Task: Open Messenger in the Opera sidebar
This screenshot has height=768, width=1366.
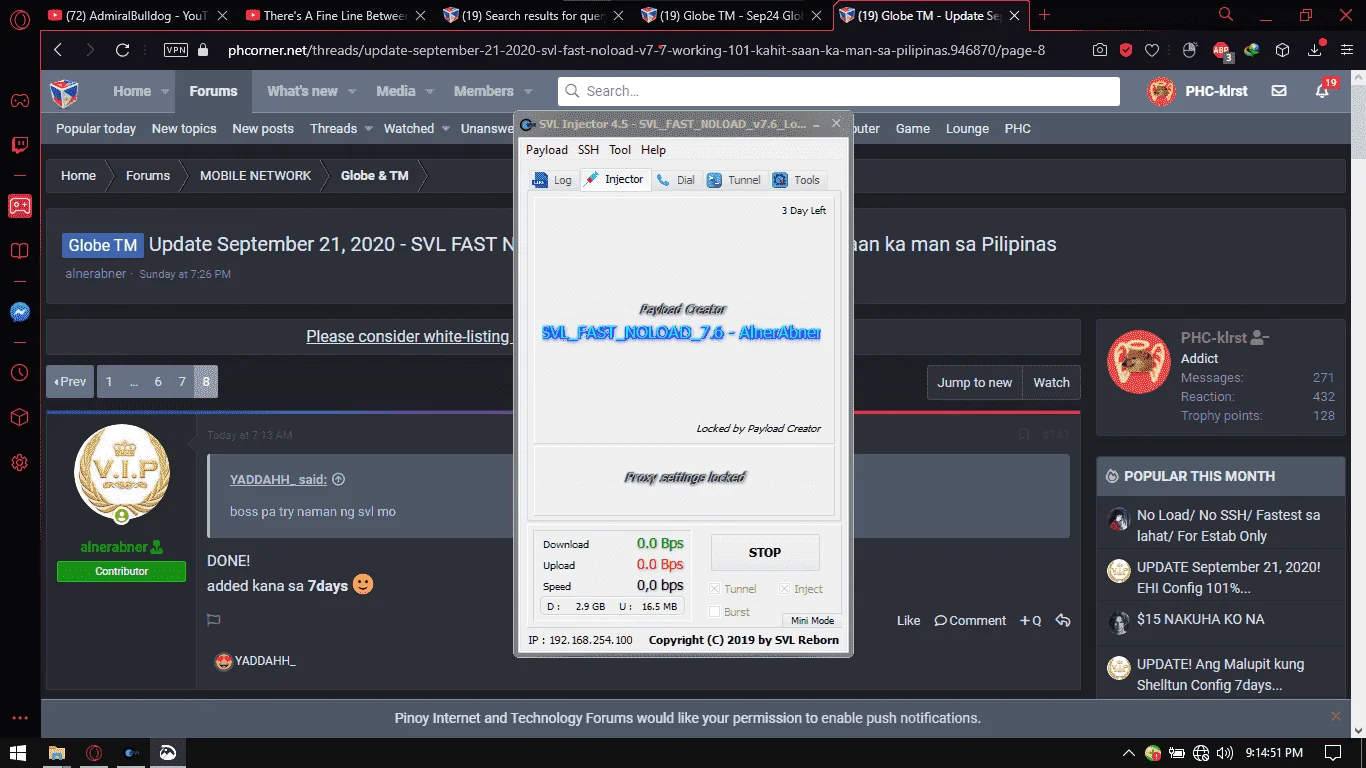Action: [19, 312]
